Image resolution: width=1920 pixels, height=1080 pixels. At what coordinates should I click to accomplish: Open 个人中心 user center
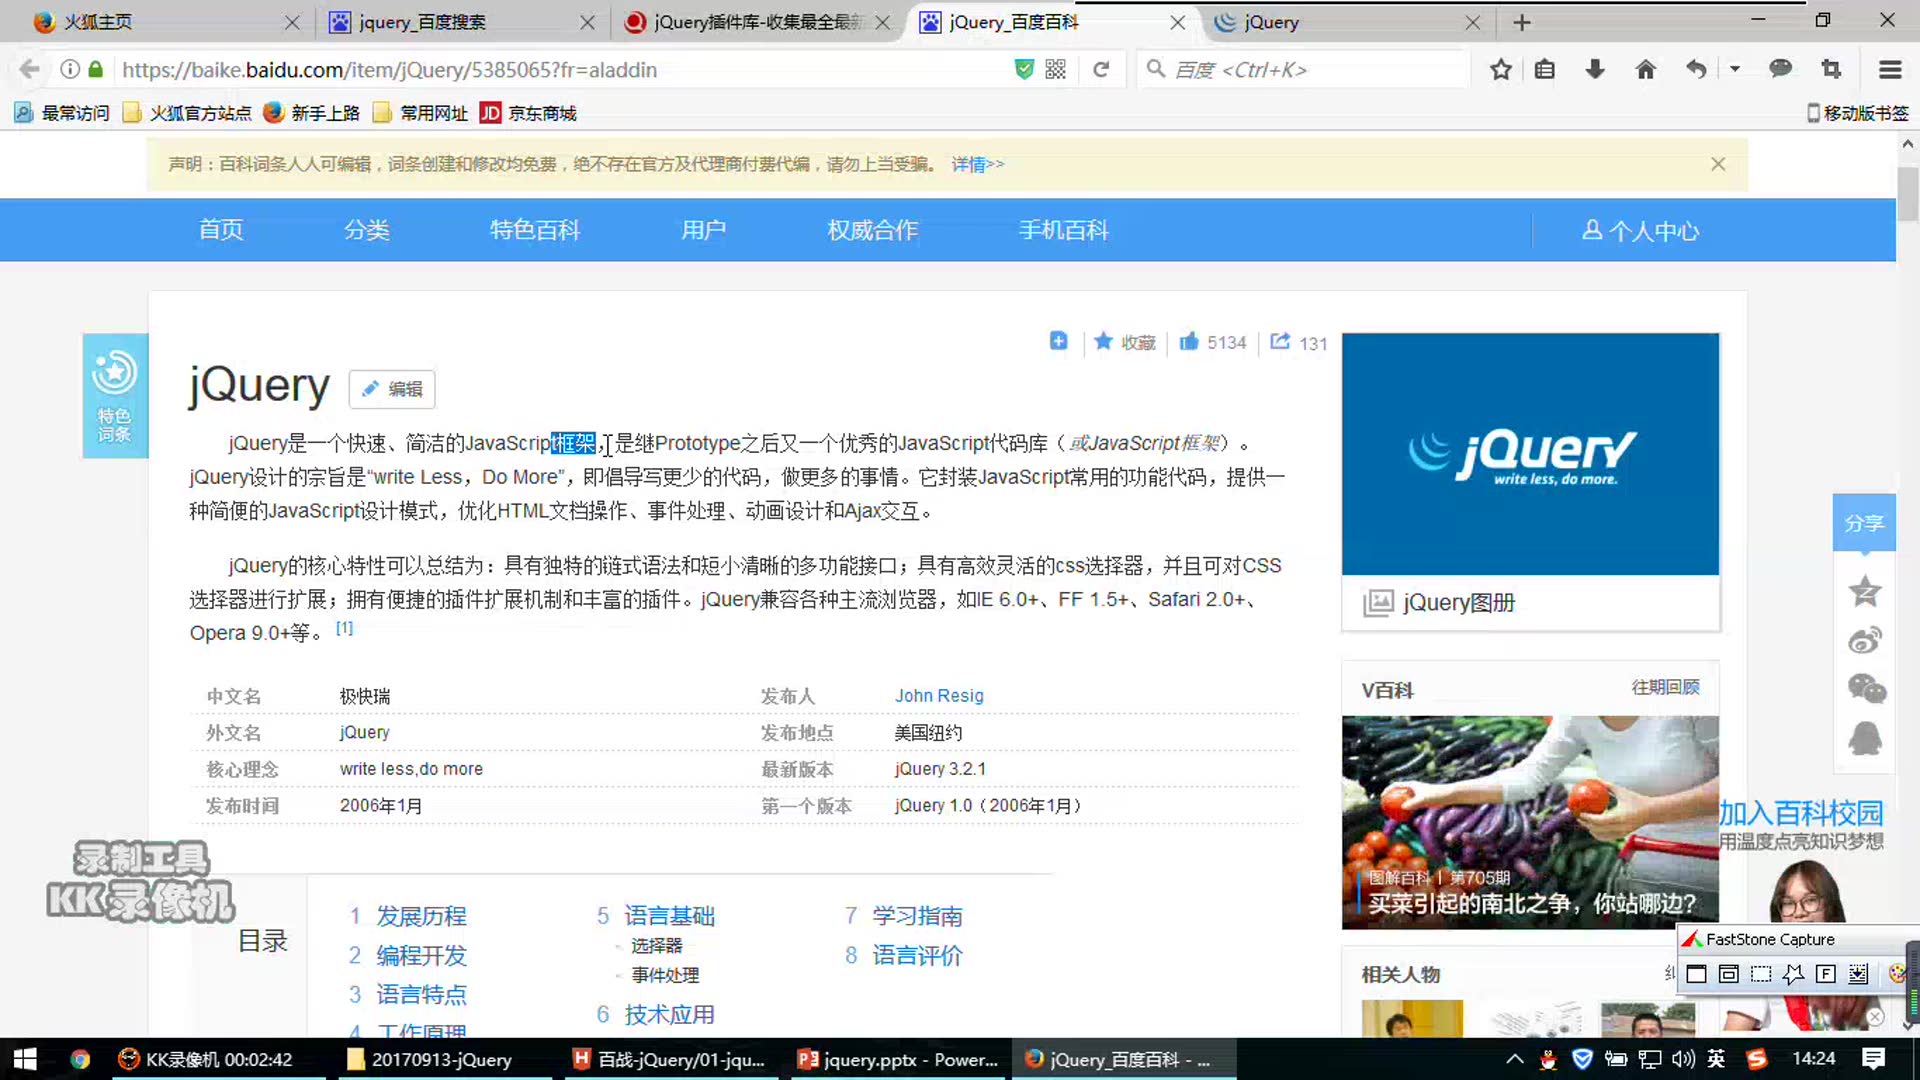point(1640,231)
